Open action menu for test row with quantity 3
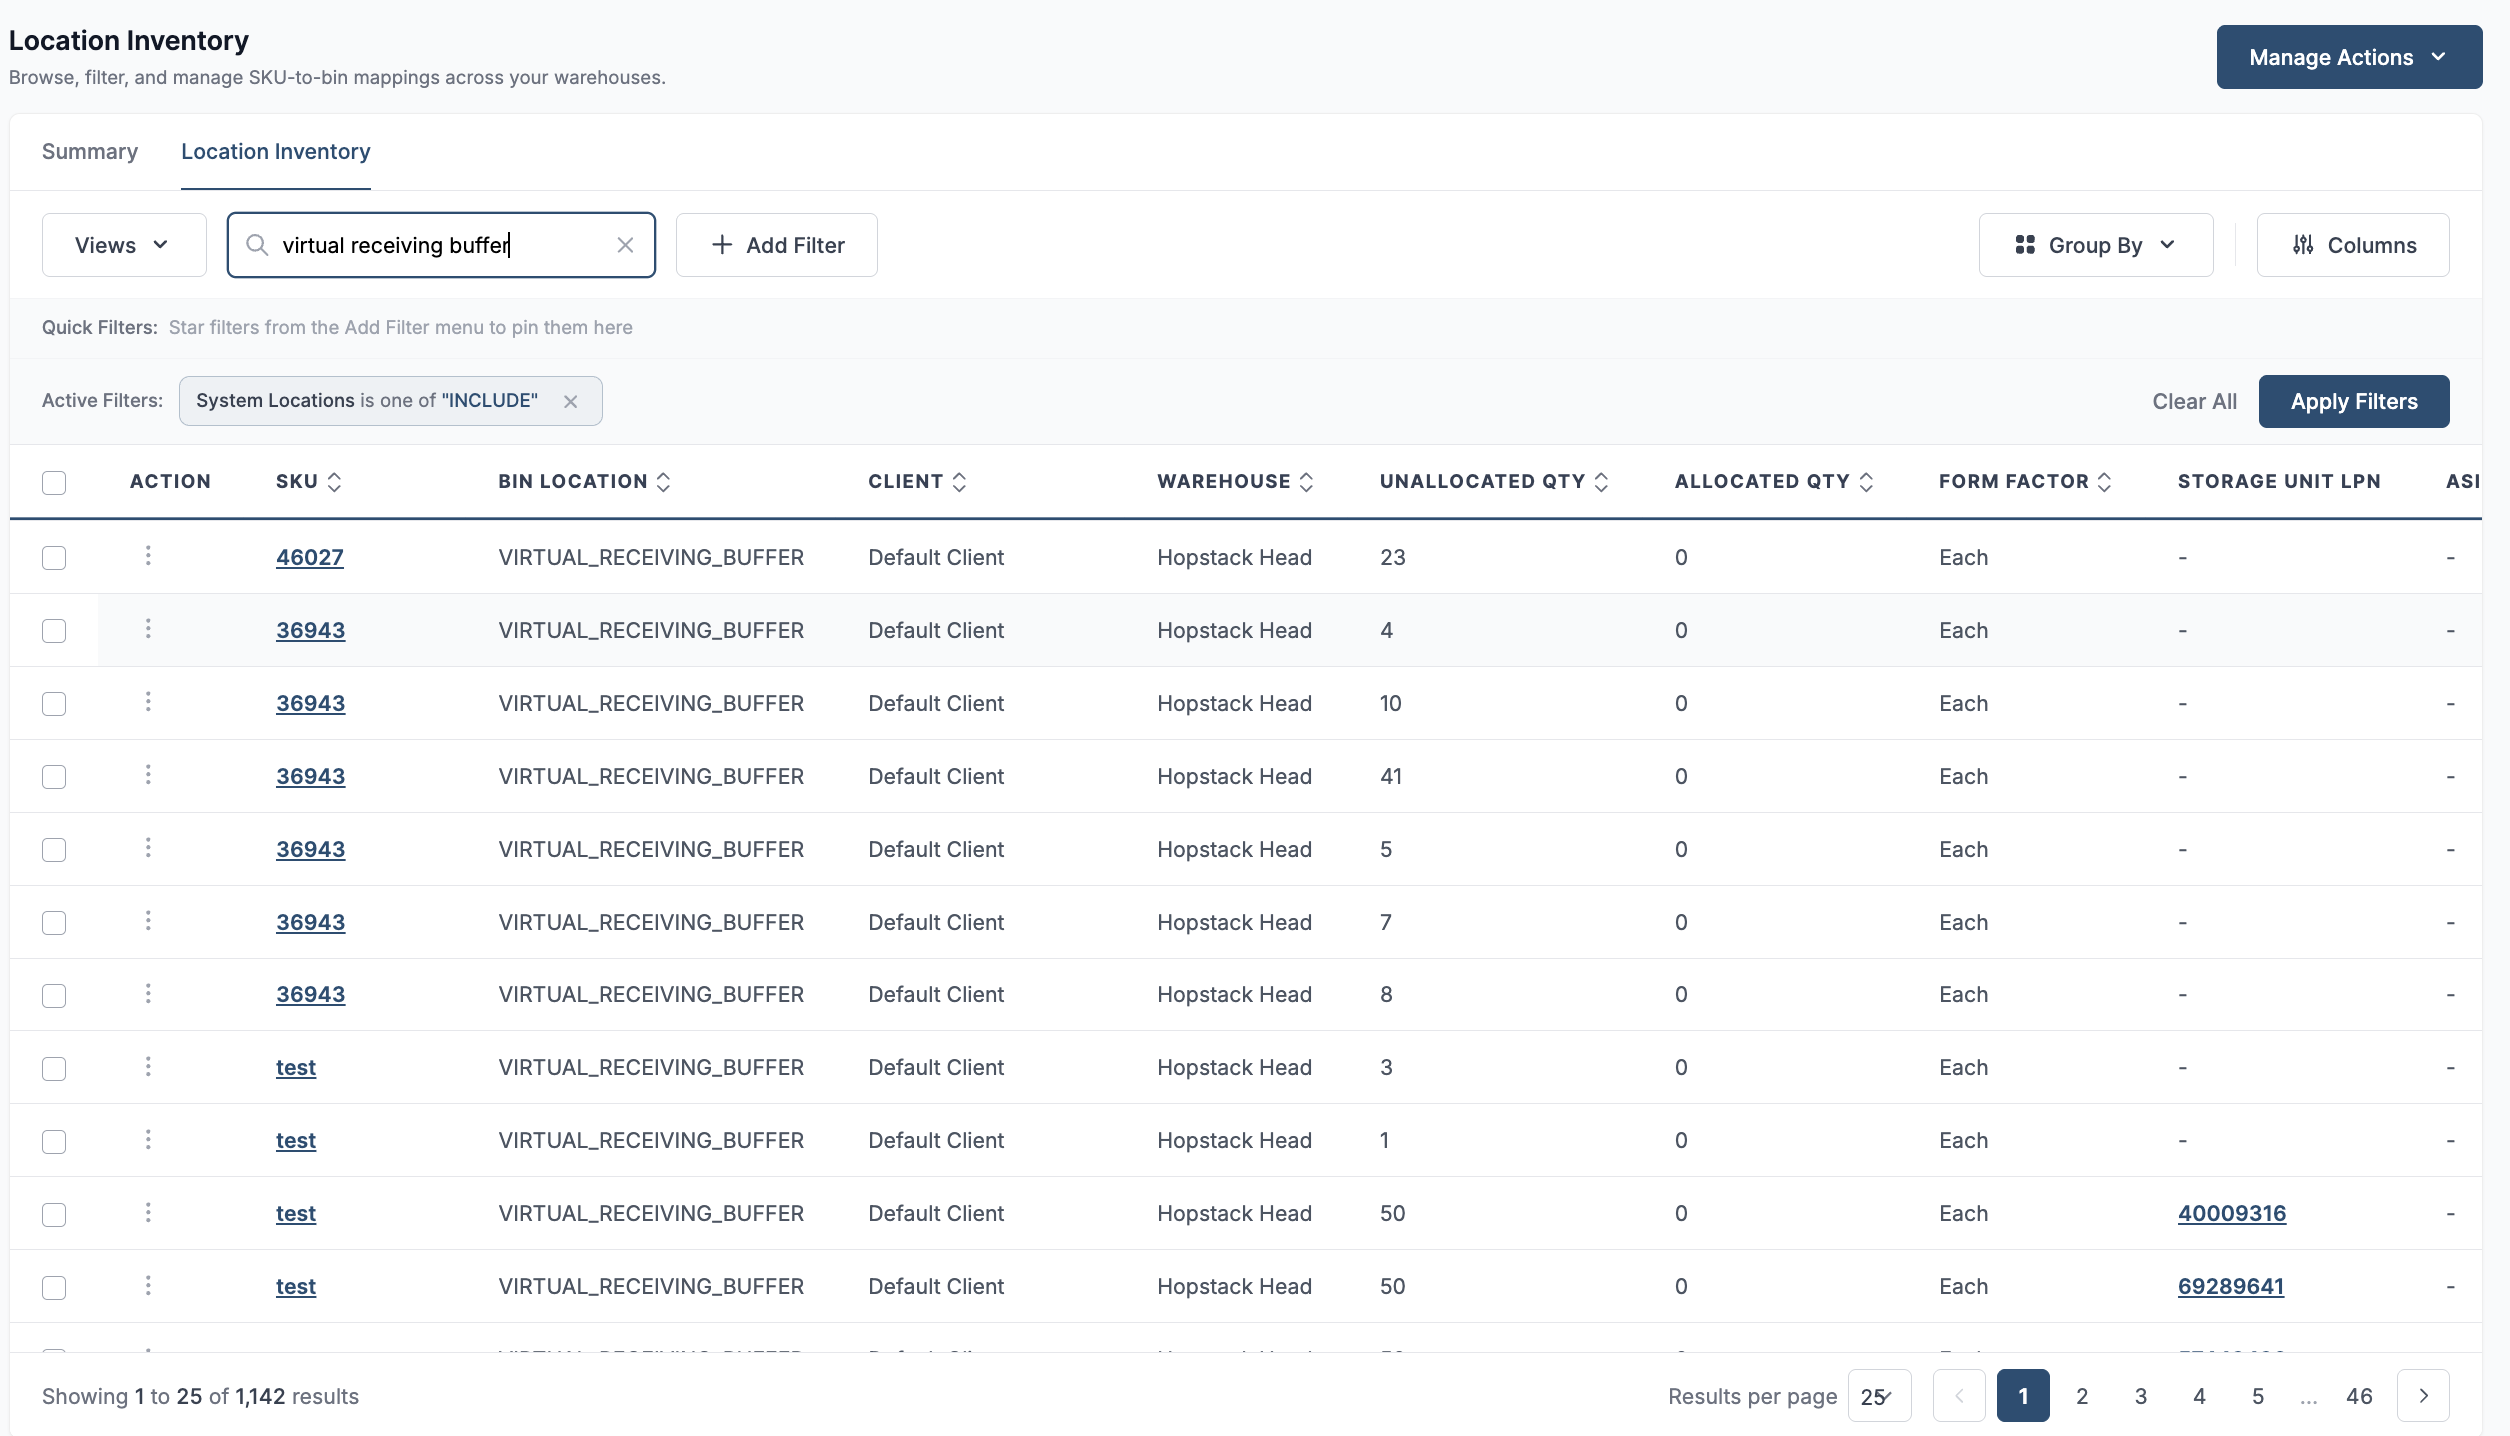The width and height of the screenshot is (2510, 1436). pyautogui.click(x=148, y=1067)
